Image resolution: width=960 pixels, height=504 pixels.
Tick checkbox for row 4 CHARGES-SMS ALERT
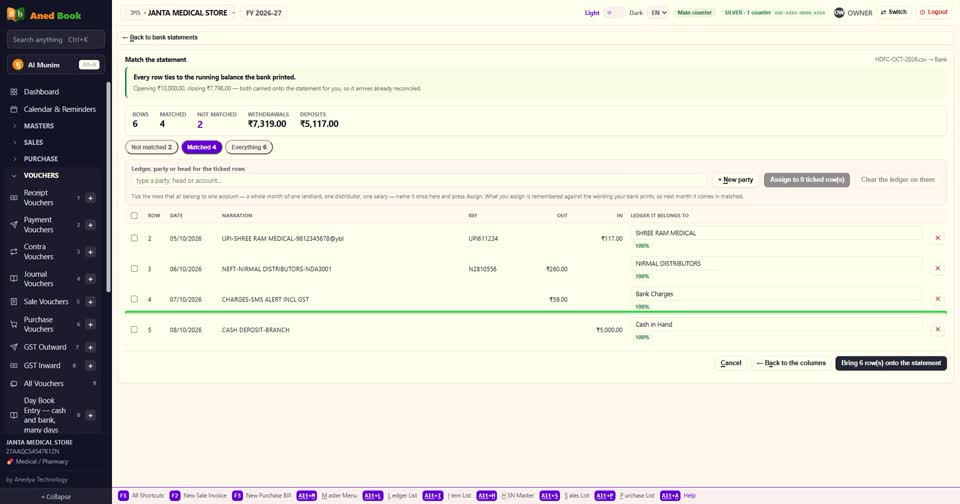(x=134, y=299)
